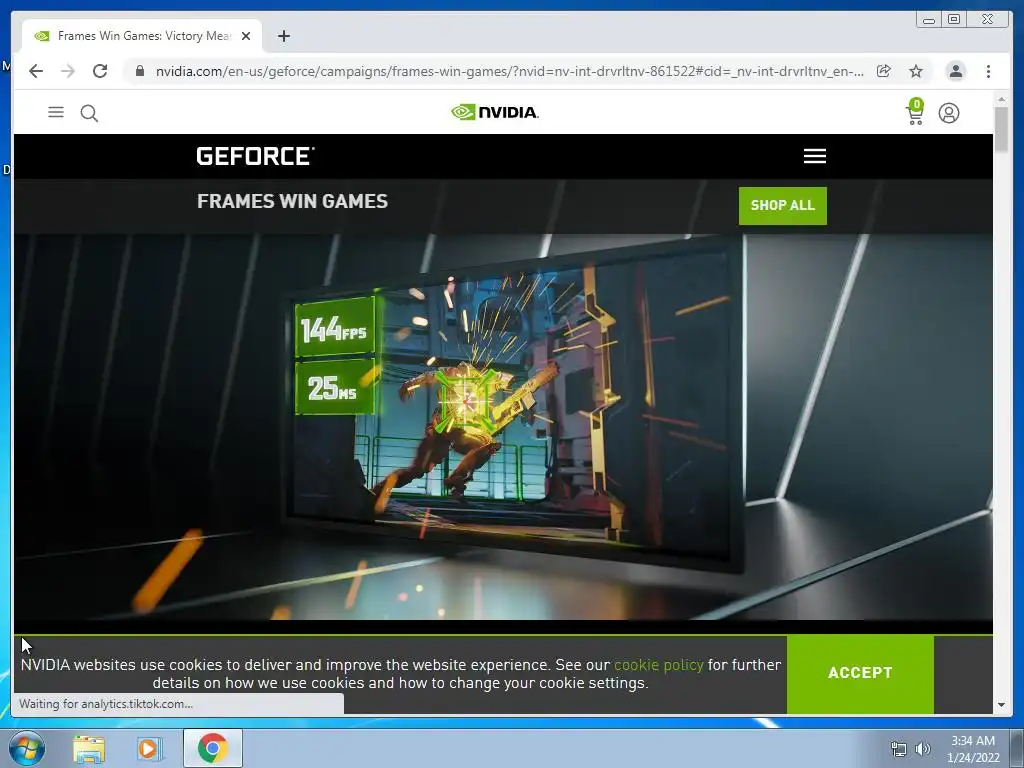
Task: Click the page scrollbar down arrow
Action: coord(1001,705)
